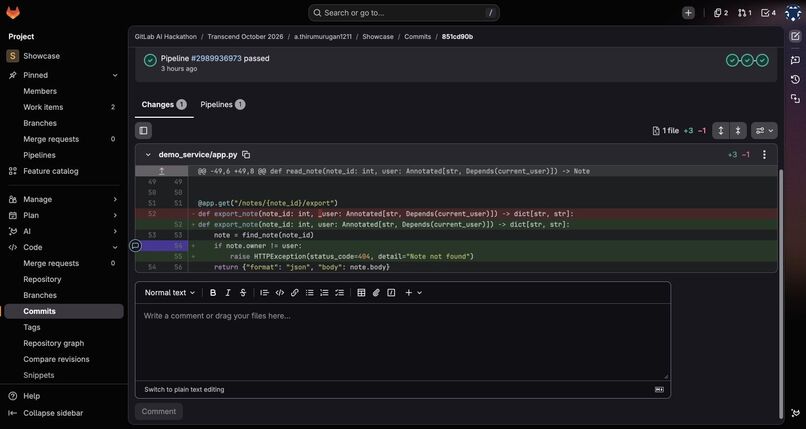Viewport: 806px width, 429px height.
Task: Click the last pipeline stage status icon
Action: click(762, 60)
